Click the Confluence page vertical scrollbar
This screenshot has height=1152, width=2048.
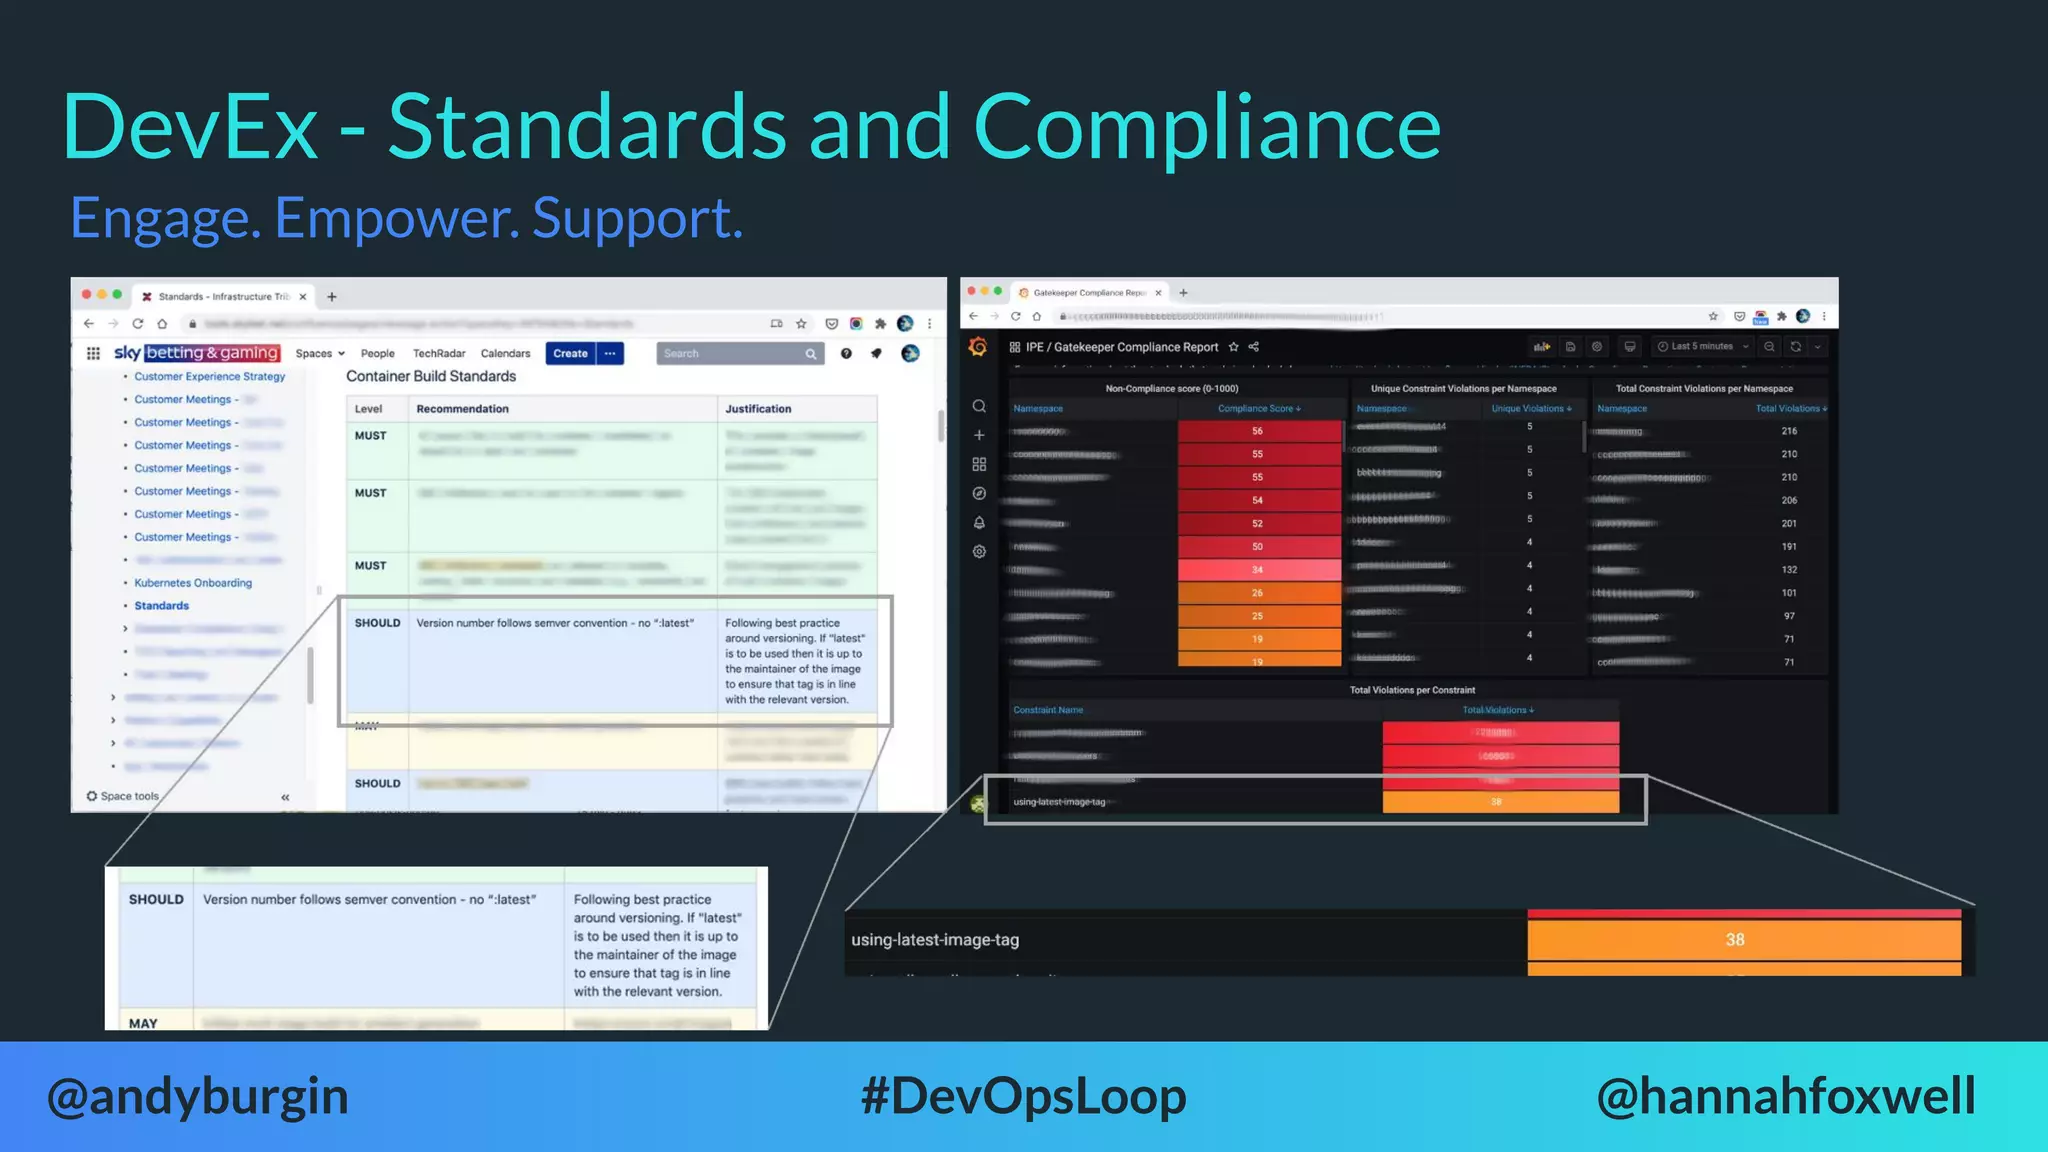tap(941, 425)
